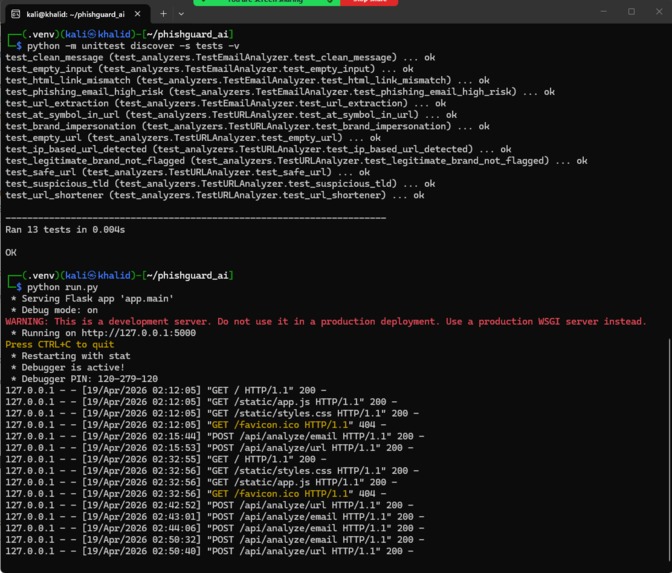Click the test_legitimate_brand_not_flagged result line

tap(296, 161)
